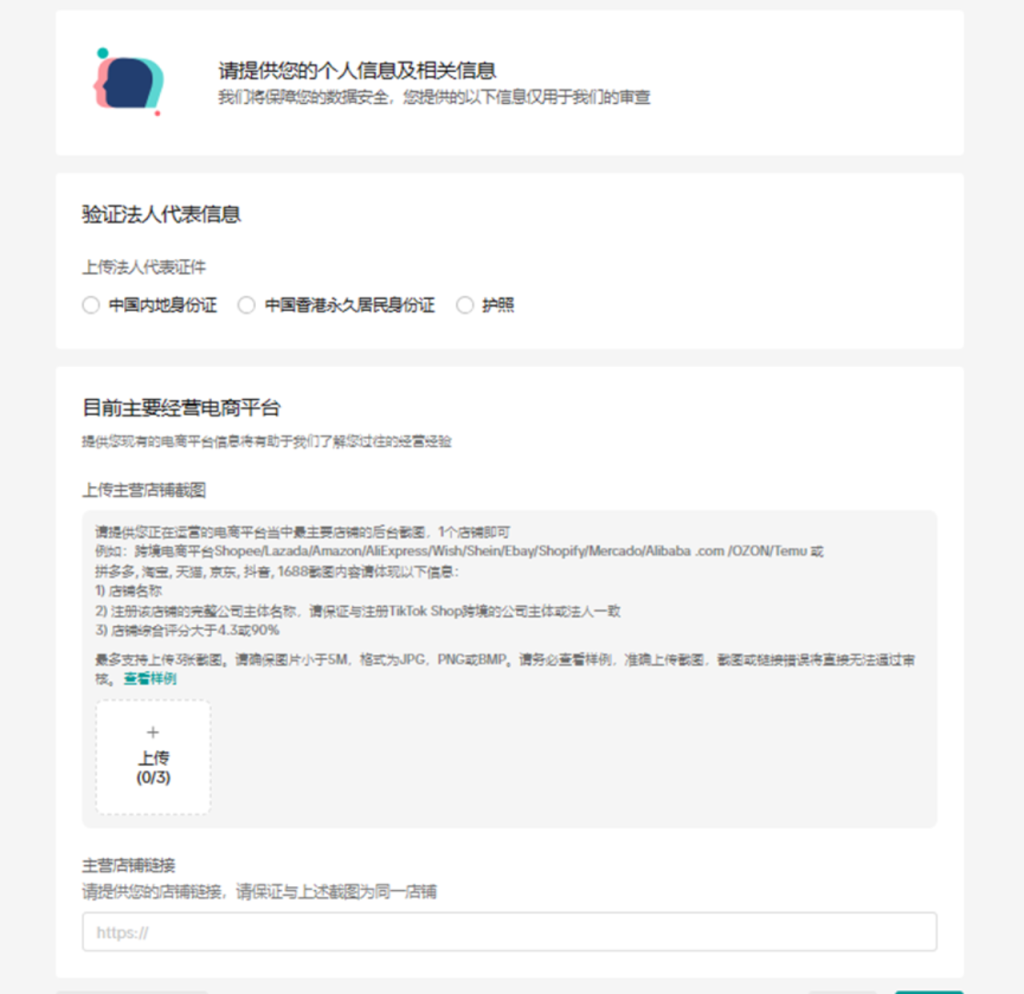This screenshot has height=994, width=1024.
Task: Pick the 护照 radio circle
Action: 464,305
